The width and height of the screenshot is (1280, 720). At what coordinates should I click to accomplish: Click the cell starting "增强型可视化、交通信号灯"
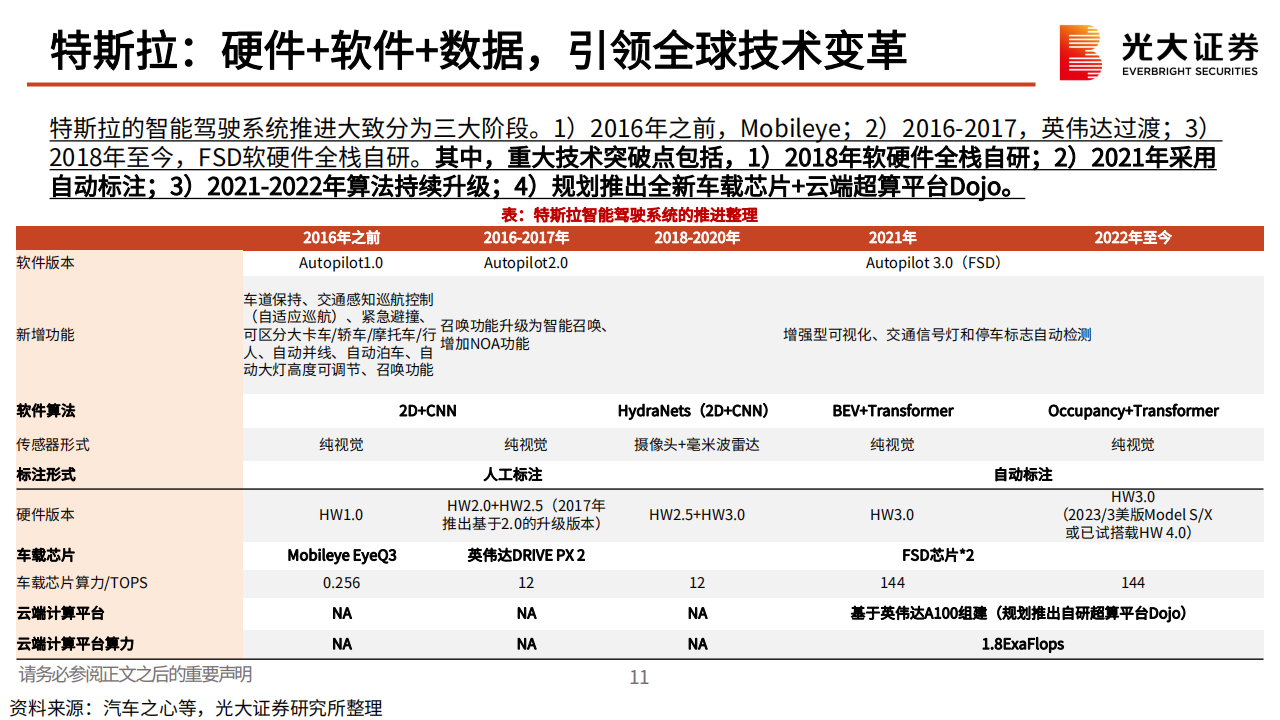coord(937,335)
